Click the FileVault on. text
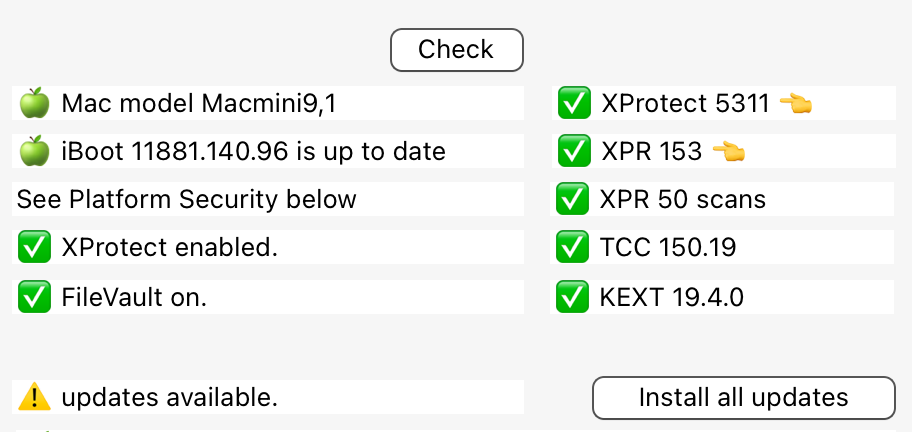 point(134,298)
